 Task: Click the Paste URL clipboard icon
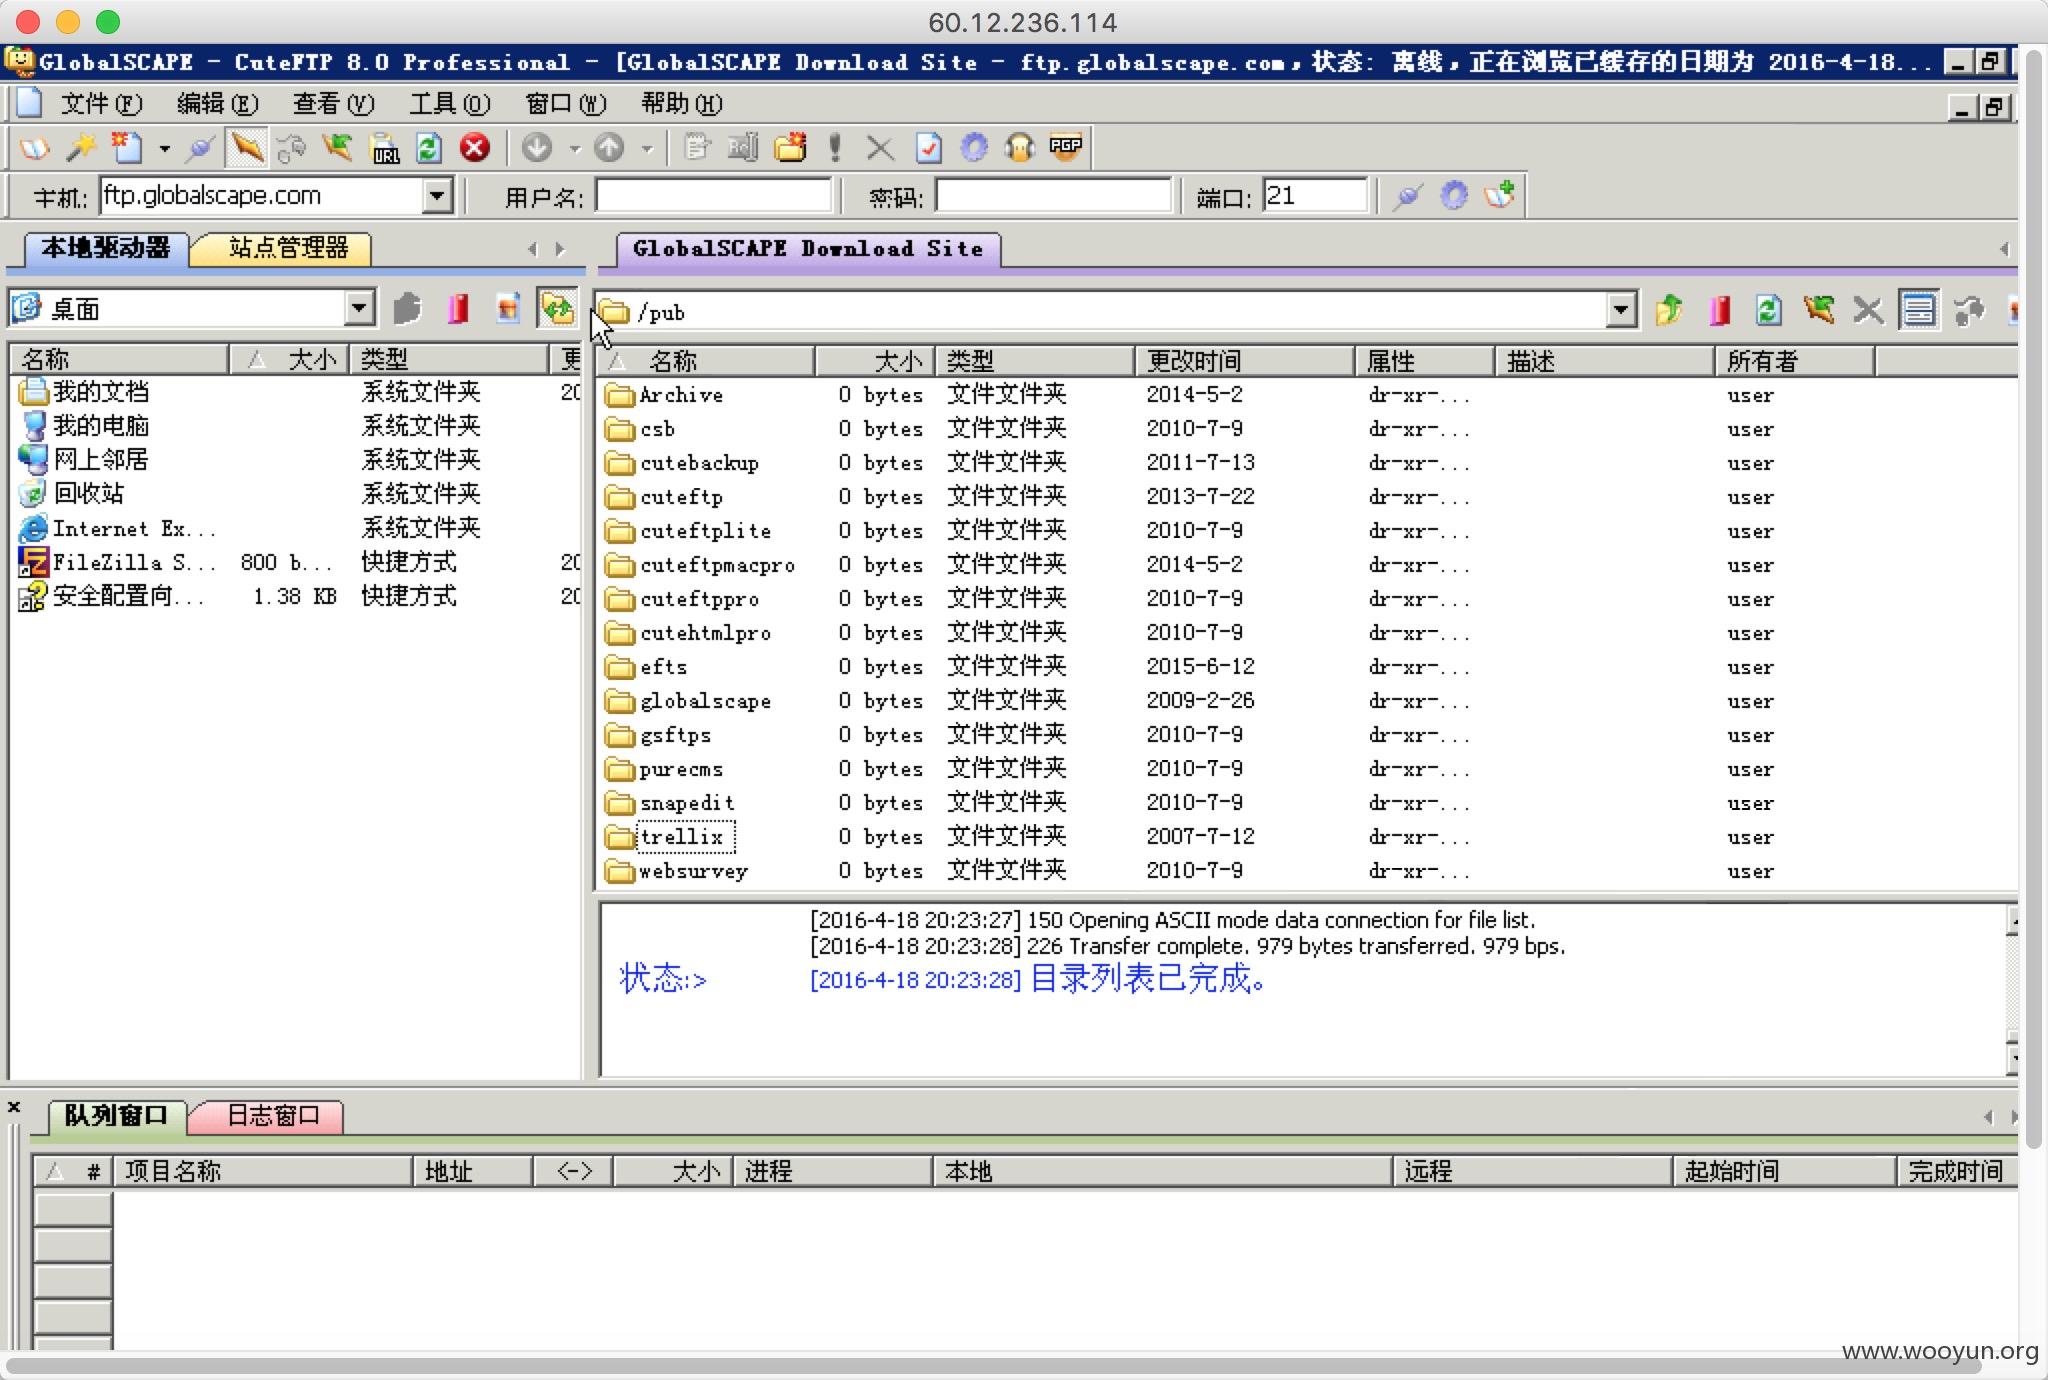coord(385,148)
